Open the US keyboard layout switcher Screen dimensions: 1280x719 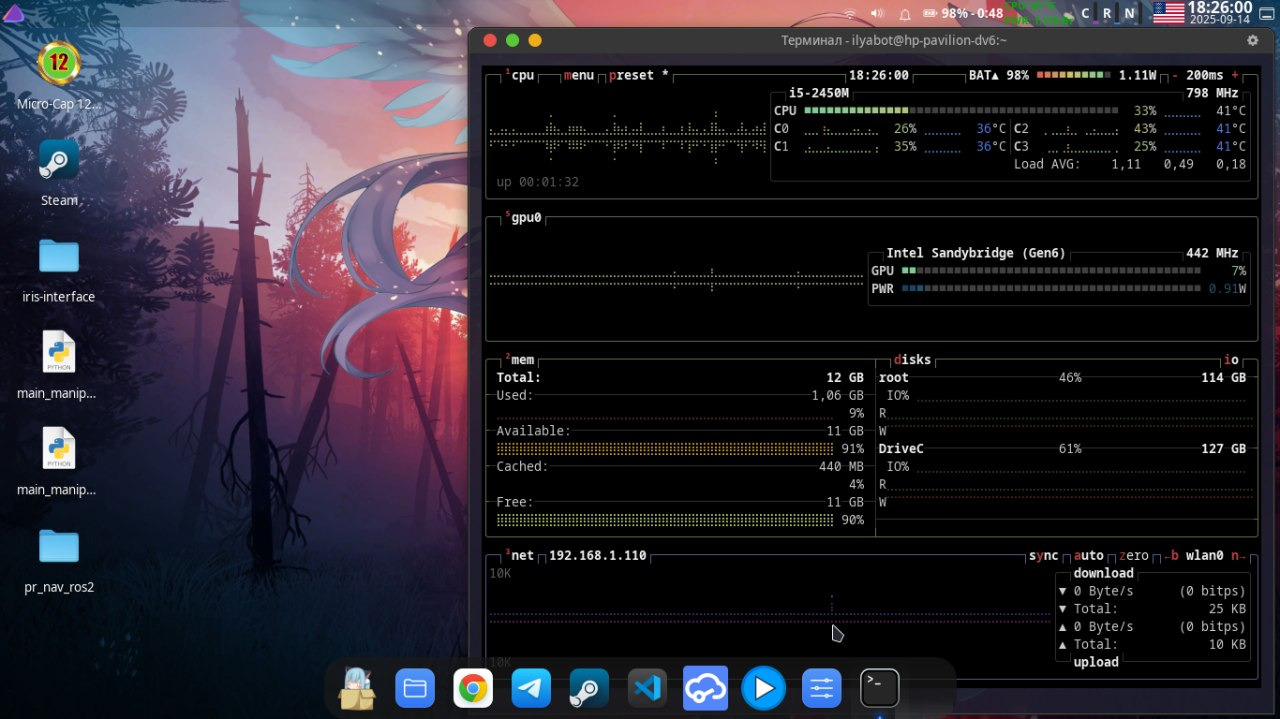click(1168, 13)
